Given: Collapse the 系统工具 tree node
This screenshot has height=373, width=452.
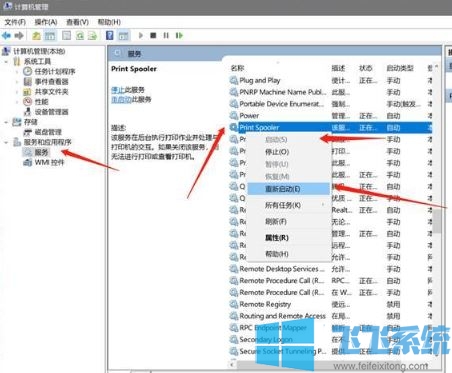Looking at the screenshot, I should pos(6,61).
